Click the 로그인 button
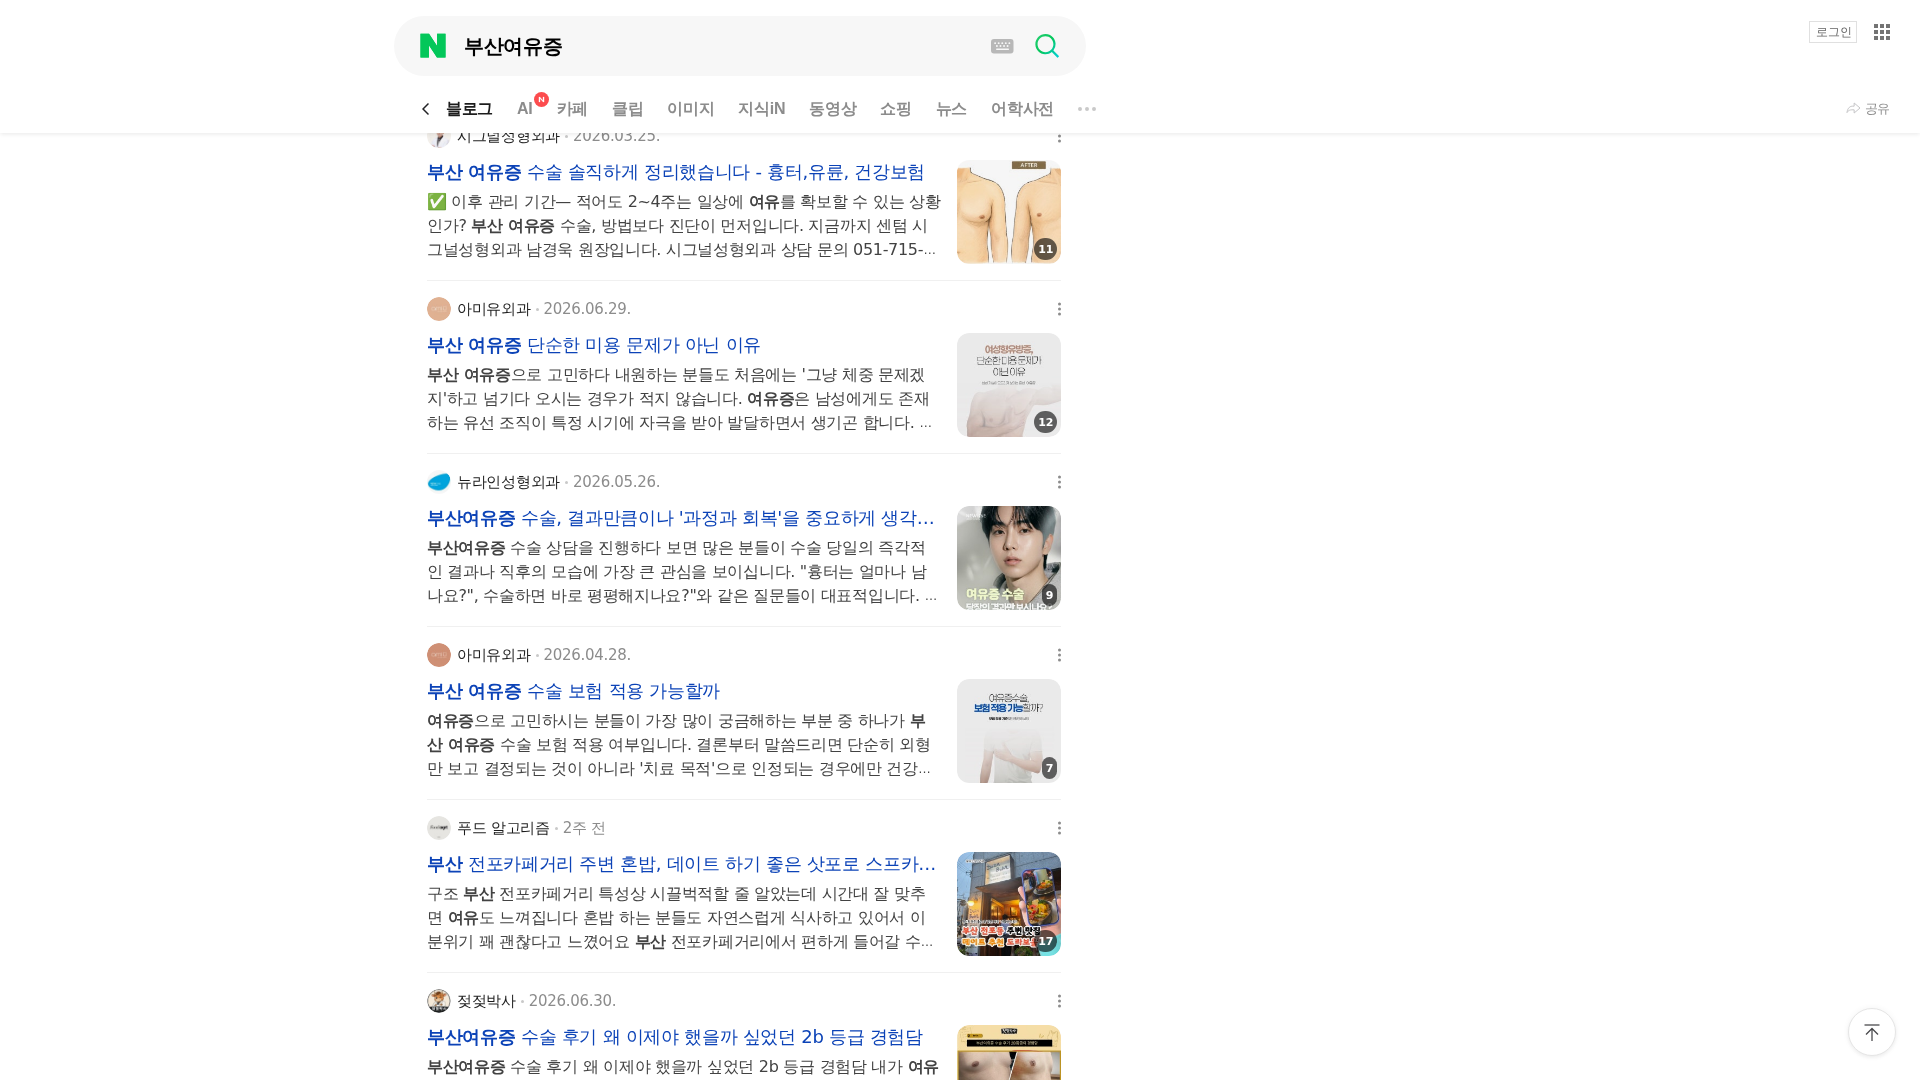Viewport: 1920px width, 1080px height. [1833, 32]
